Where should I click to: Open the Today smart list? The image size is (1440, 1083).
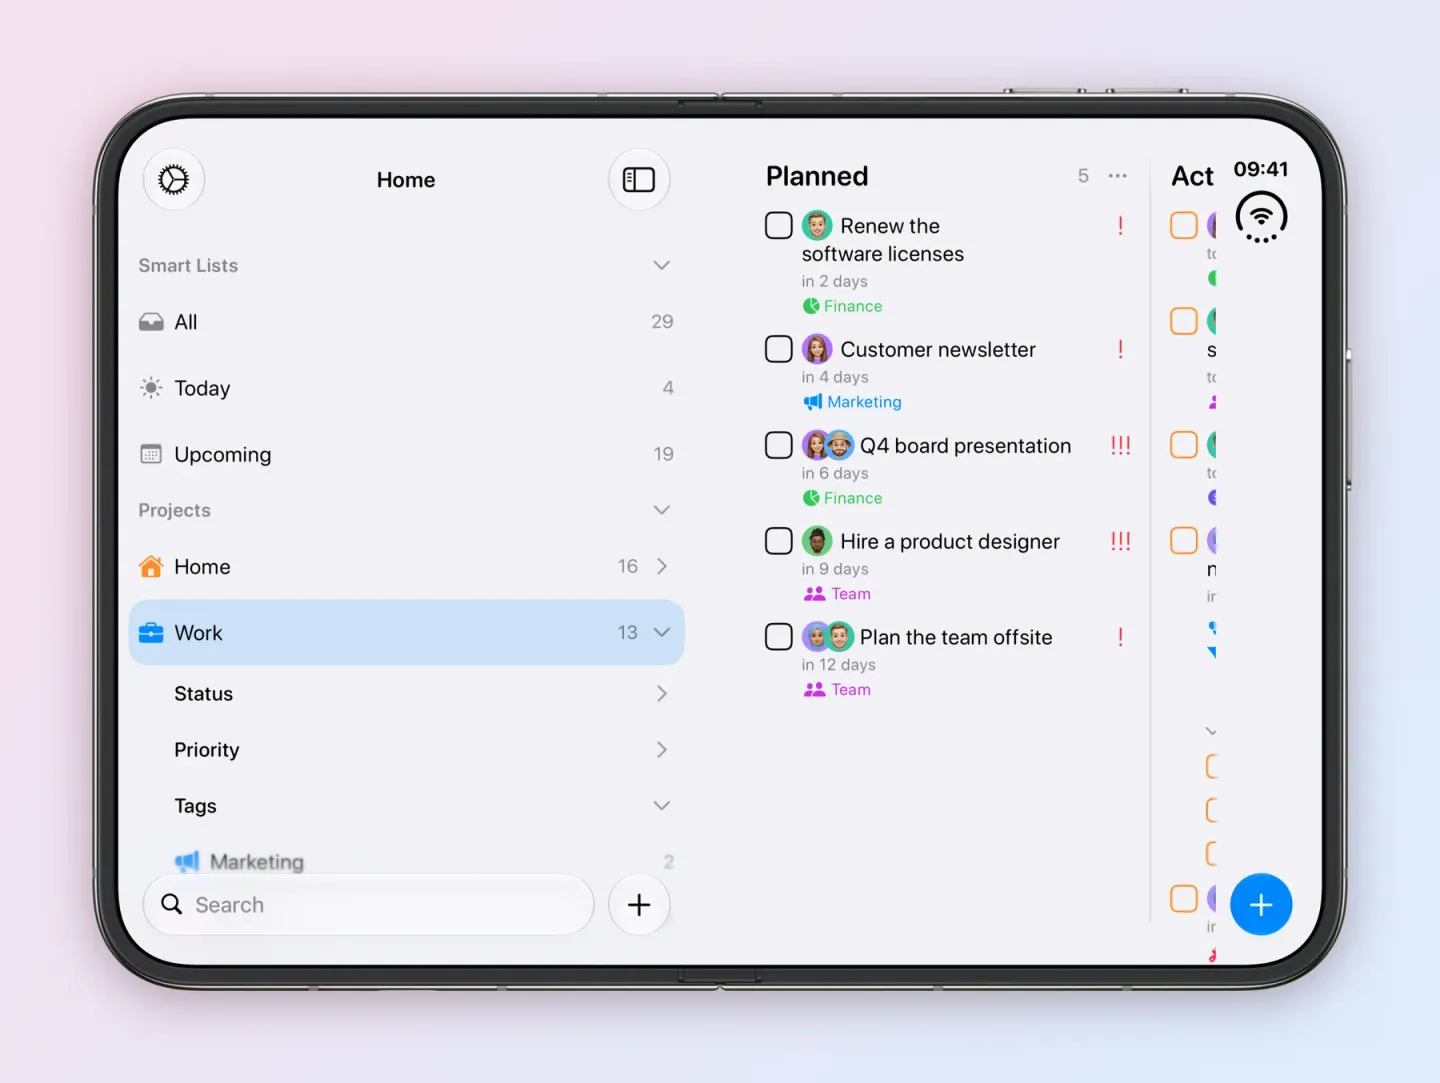pyautogui.click(x=406, y=388)
